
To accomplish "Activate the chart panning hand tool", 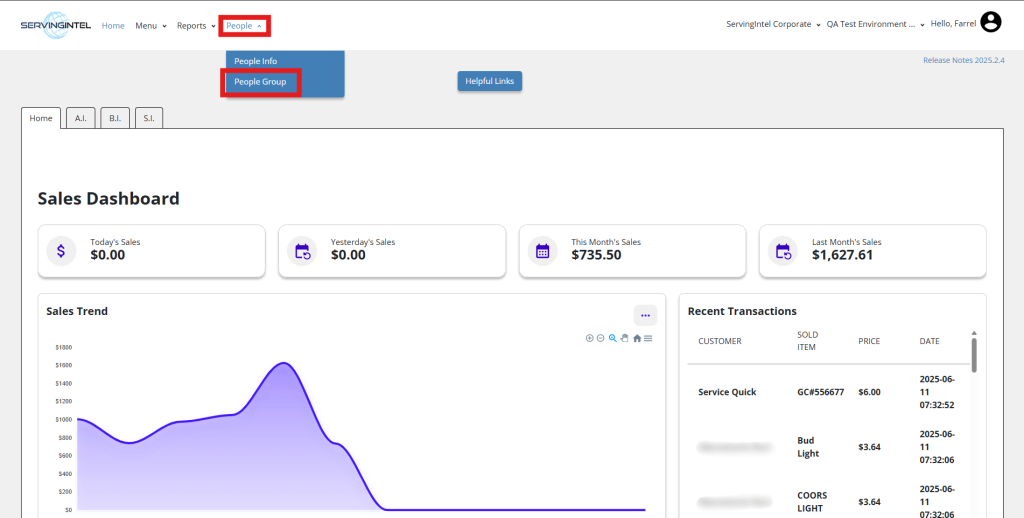I will click(x=625, y=338).
